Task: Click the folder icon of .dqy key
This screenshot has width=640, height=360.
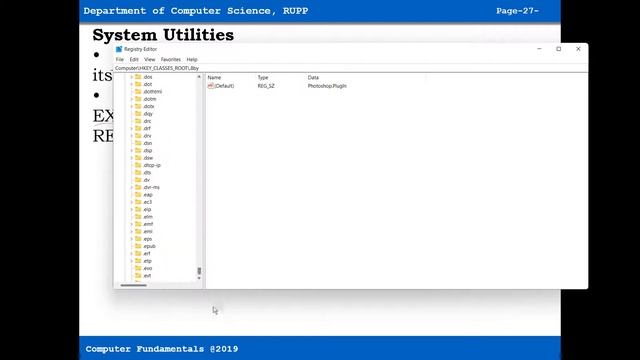Action: (x=138, y=113)
